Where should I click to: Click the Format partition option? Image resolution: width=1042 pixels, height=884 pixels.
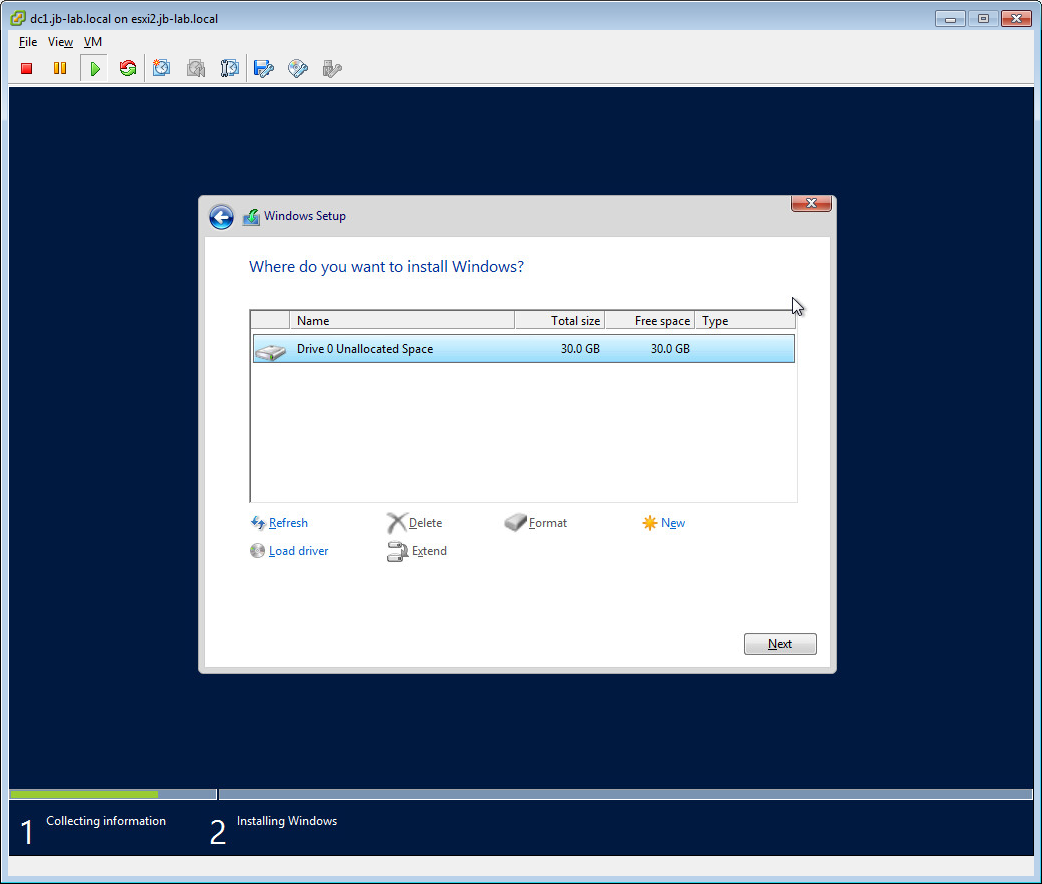click(548, 523)
